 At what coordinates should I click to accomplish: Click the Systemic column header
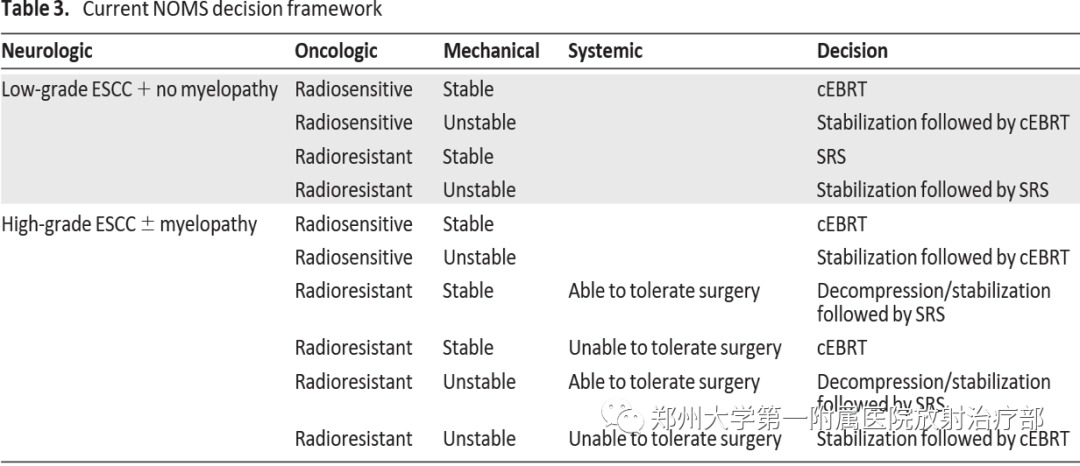point(605,52)
